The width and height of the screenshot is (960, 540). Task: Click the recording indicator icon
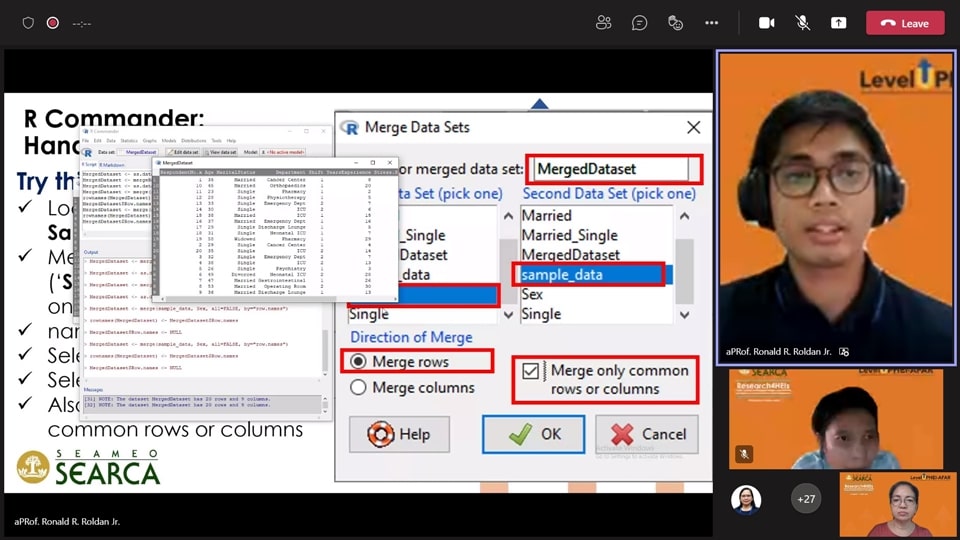[x=52, y=22]
